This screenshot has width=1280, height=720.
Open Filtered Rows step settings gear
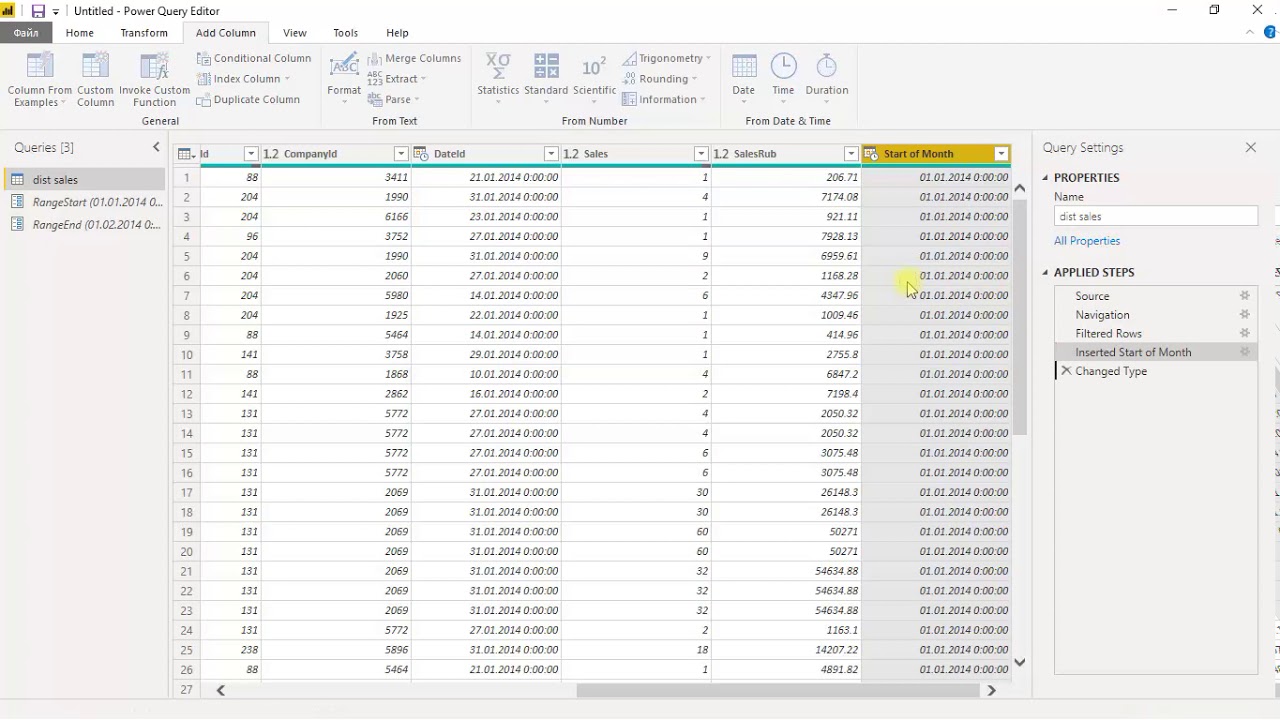(x=1245, y=334)
